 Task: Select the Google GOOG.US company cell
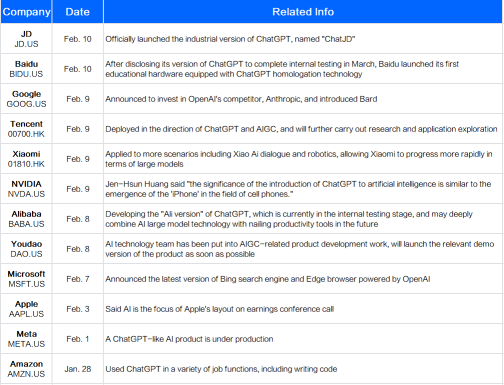click(26, 99)
